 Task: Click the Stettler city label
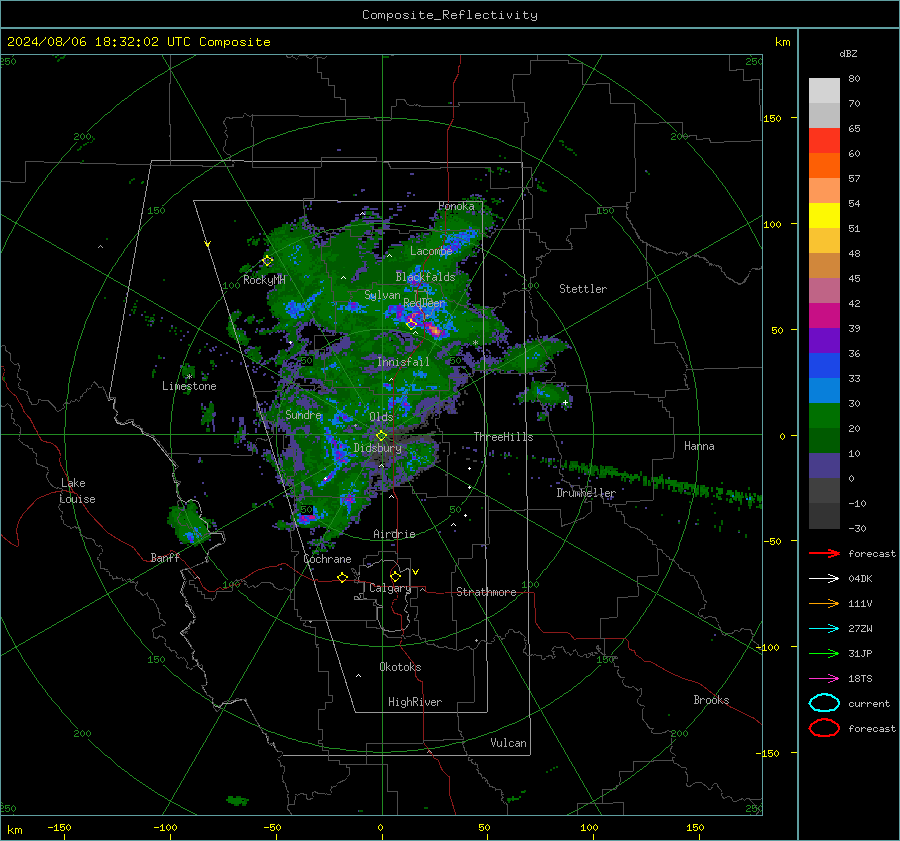[583, 289]
